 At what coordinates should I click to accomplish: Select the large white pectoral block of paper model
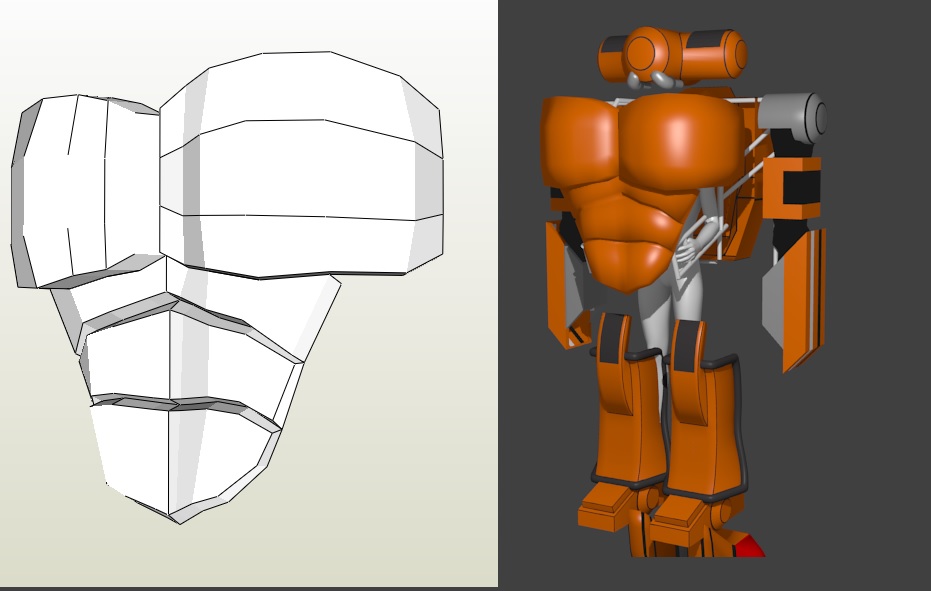(x=302, y=165)
